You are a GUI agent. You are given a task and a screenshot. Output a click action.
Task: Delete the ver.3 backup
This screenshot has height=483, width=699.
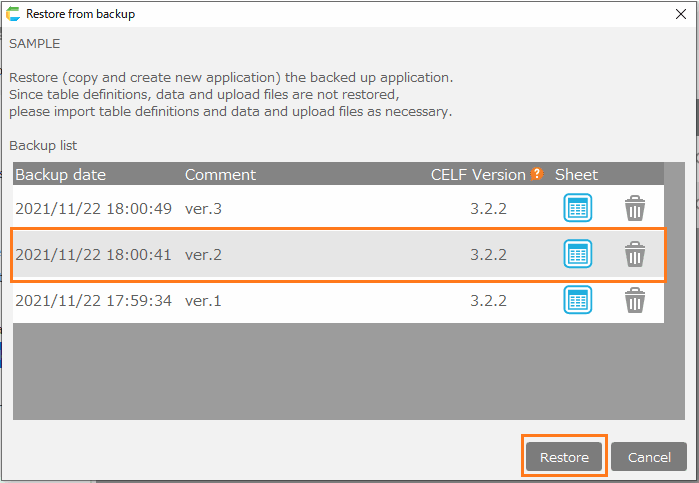coord(635,208)
